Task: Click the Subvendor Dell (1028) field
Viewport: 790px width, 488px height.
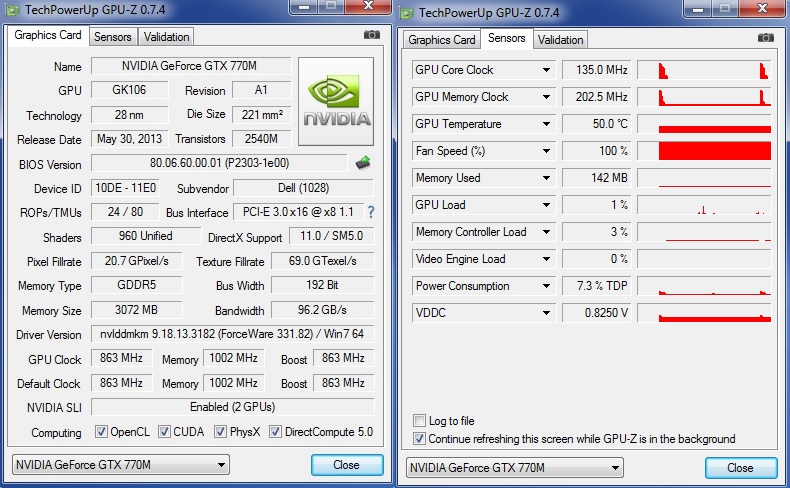Action: point(303,188)
